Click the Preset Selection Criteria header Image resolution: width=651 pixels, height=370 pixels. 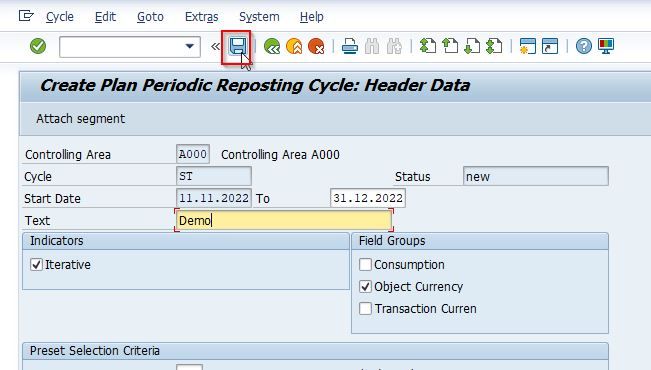click(x=316, y=350)
